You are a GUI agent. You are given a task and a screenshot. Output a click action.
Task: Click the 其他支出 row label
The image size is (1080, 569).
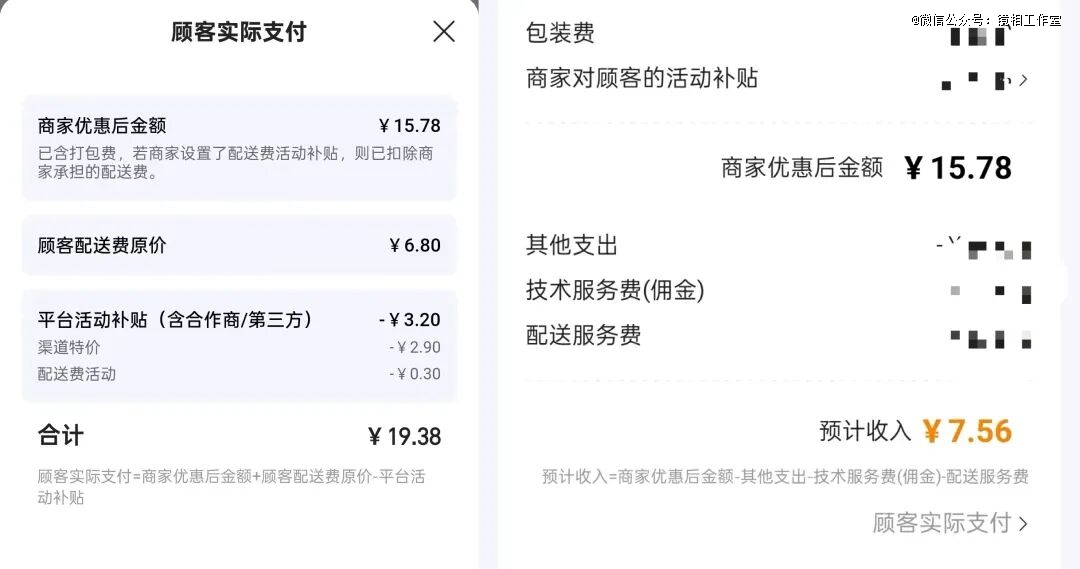[572, 245]
